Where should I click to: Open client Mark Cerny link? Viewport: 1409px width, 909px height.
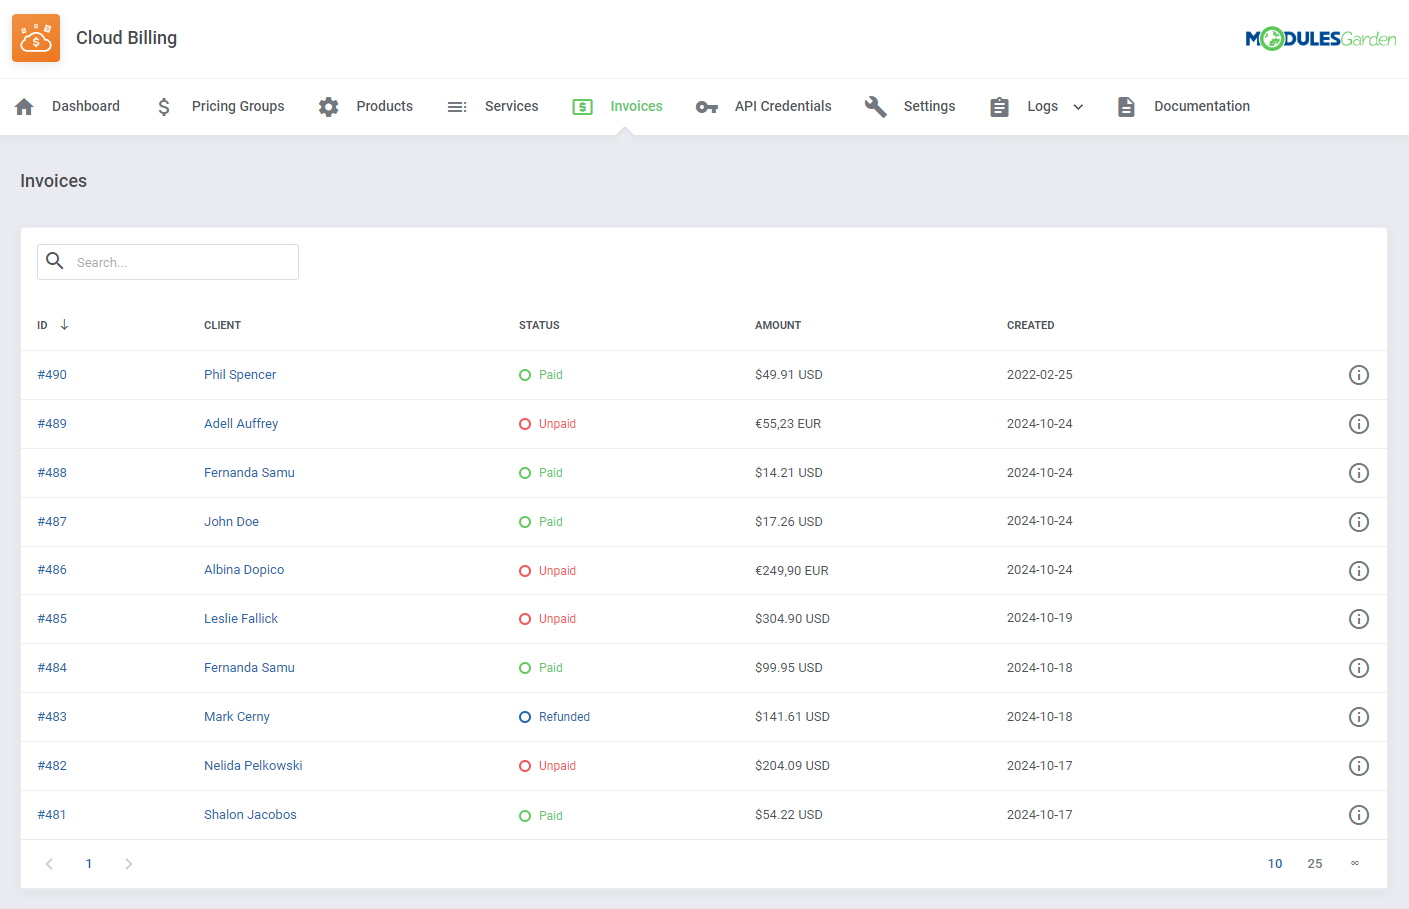pos(237,717)
